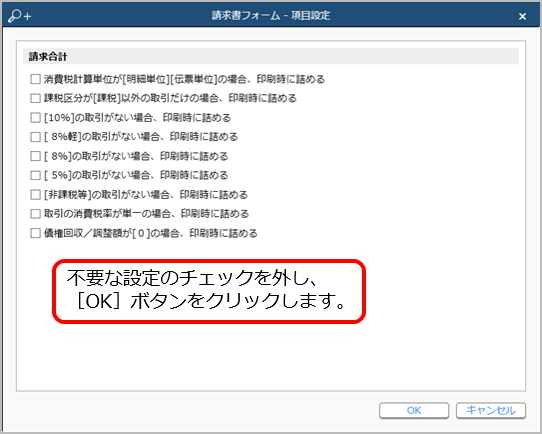
Task: Select the 請求合計 section header
Action: coord(271,56)
